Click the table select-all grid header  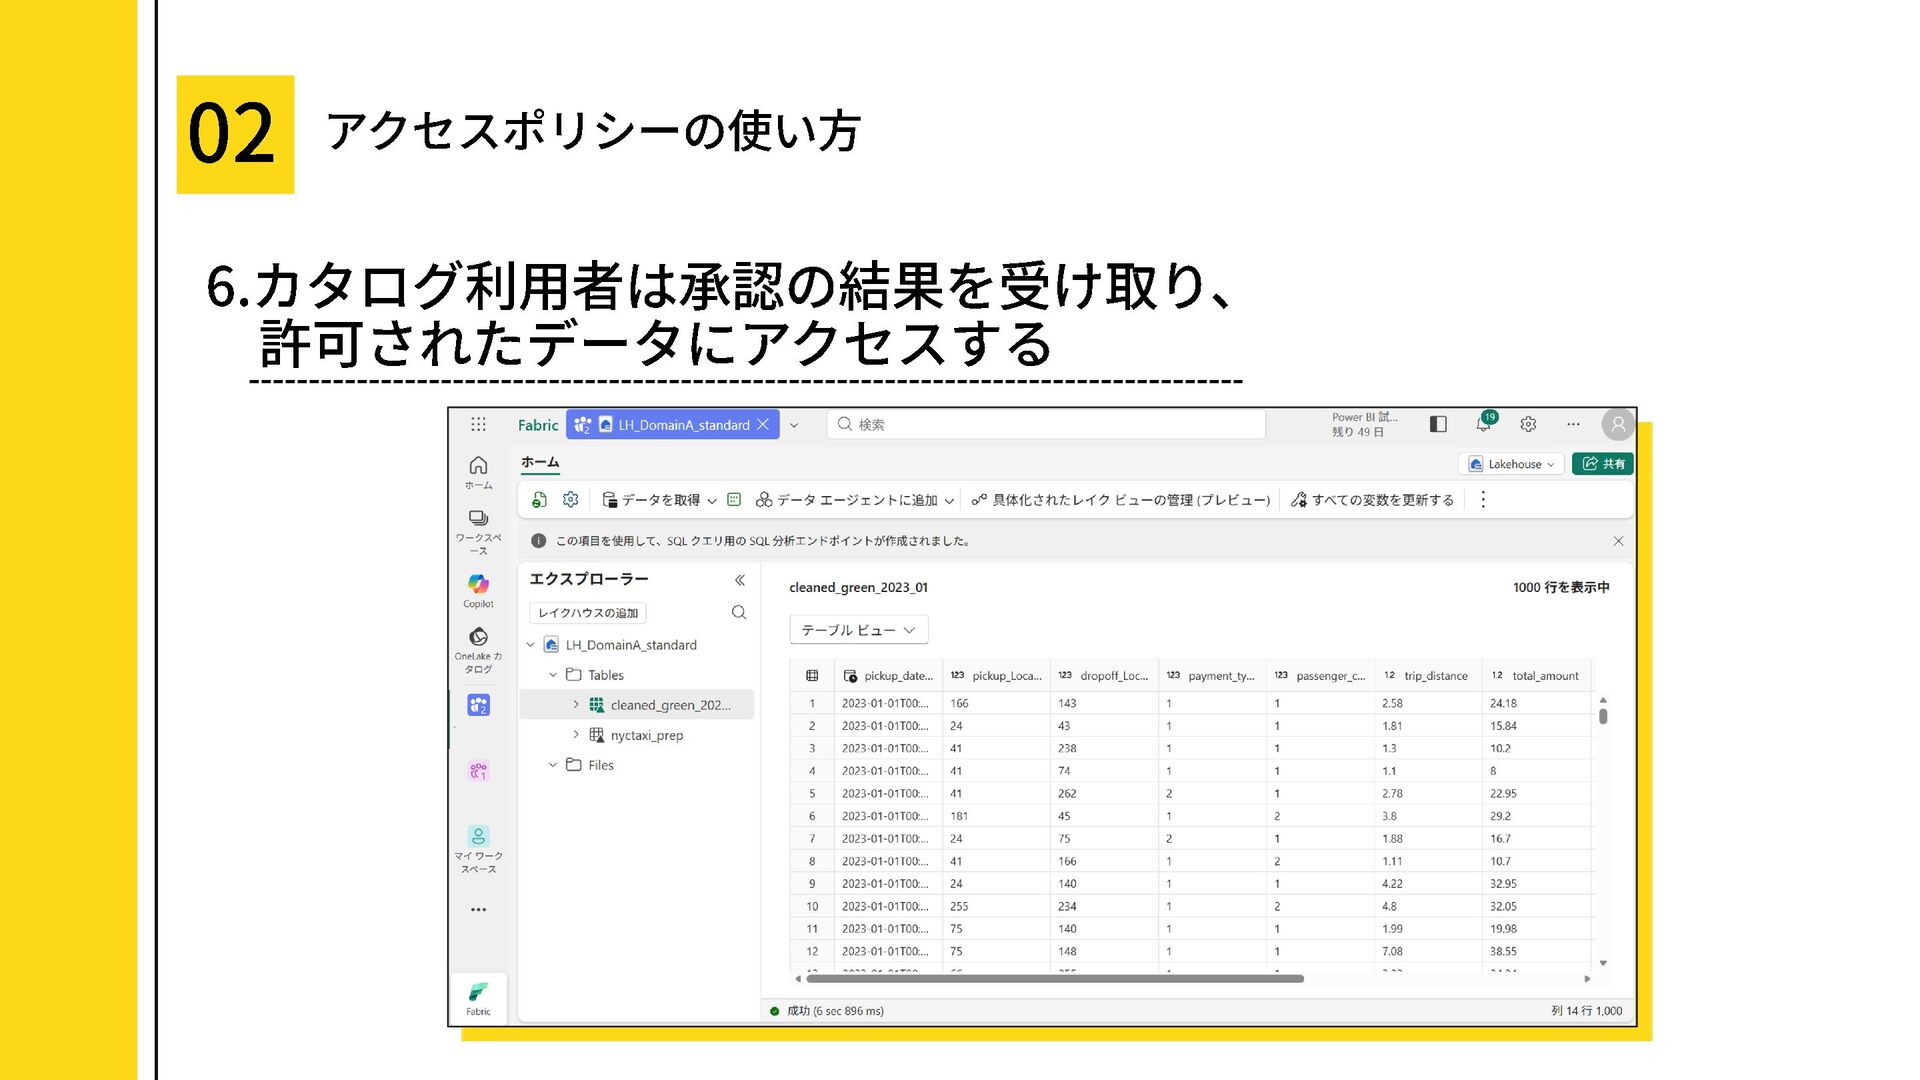(812, 676)
